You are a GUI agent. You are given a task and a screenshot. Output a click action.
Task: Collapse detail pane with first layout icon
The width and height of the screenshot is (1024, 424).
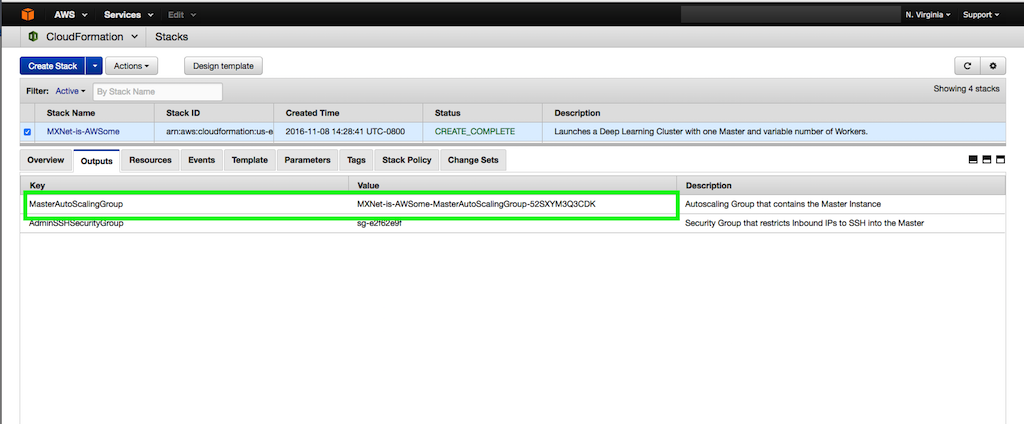coord(973,159)
